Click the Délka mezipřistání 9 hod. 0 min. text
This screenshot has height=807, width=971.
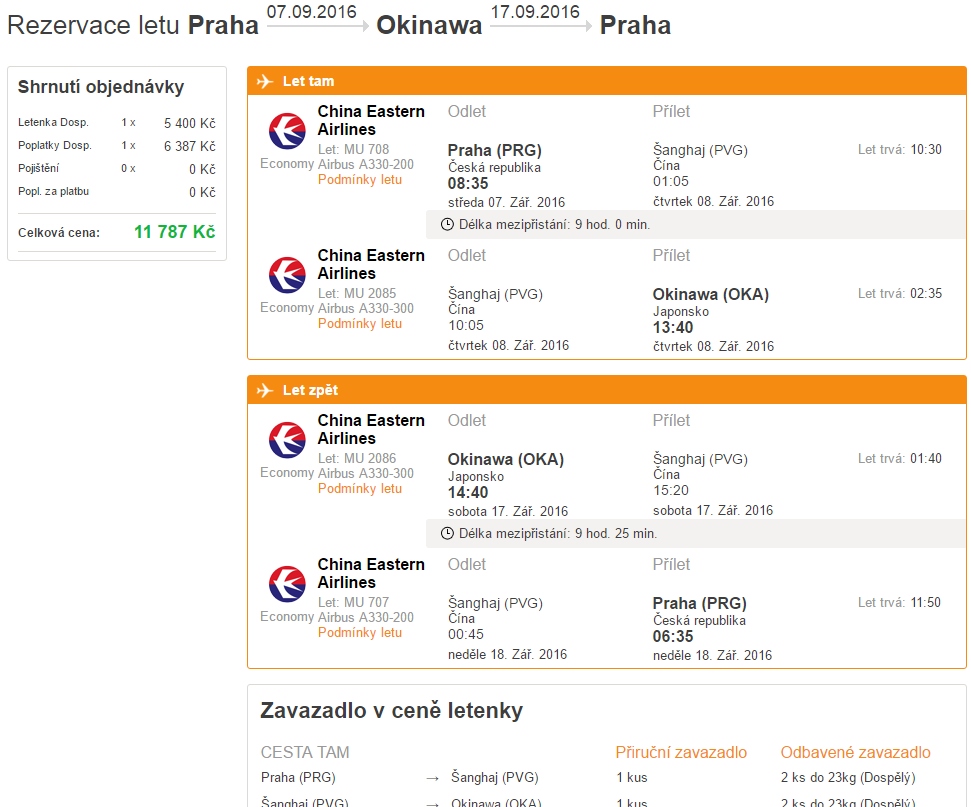554,225
